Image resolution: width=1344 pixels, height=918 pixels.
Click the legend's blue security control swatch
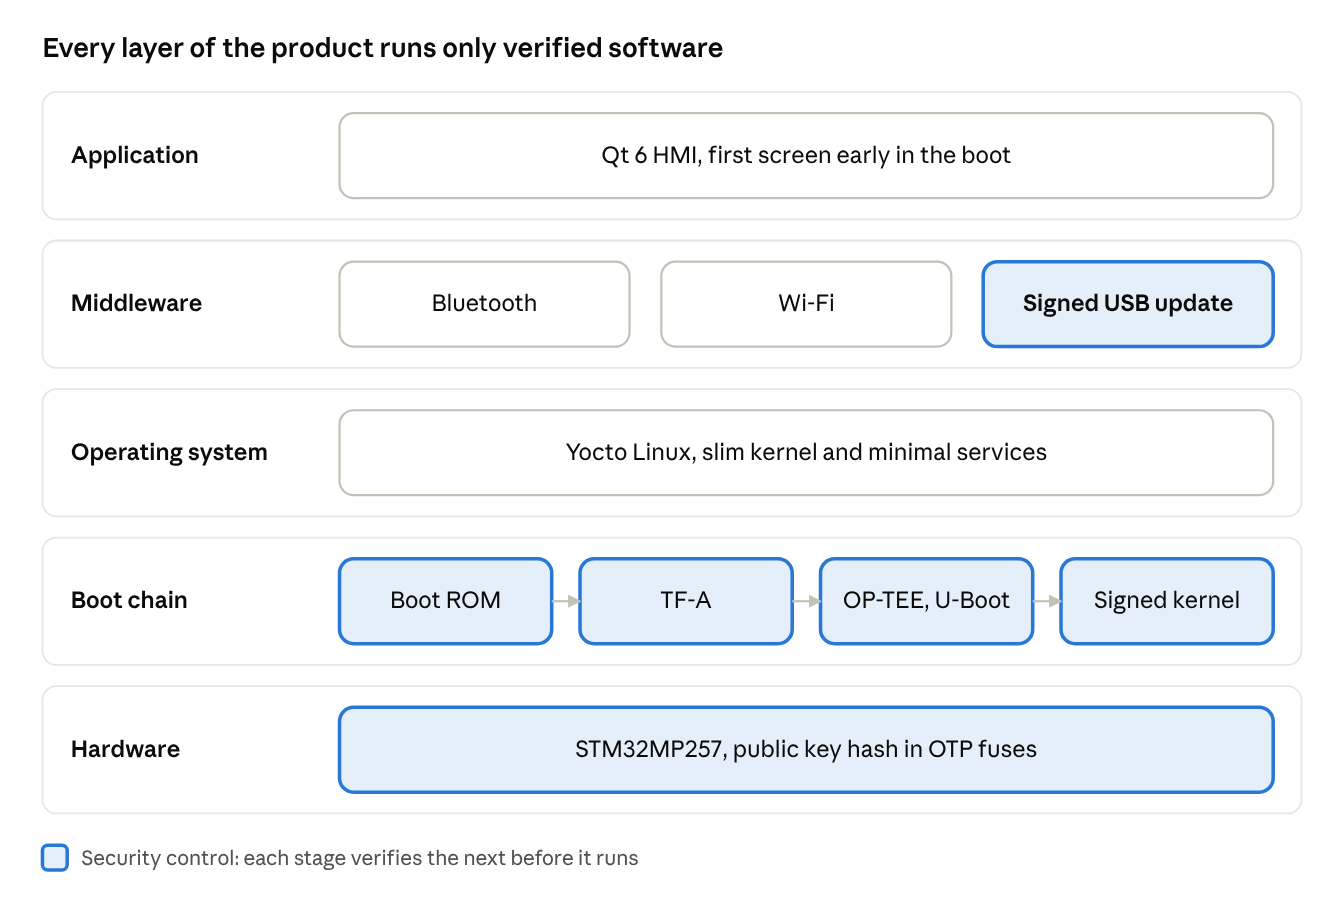pyautogui.click(x=55, y=858)
